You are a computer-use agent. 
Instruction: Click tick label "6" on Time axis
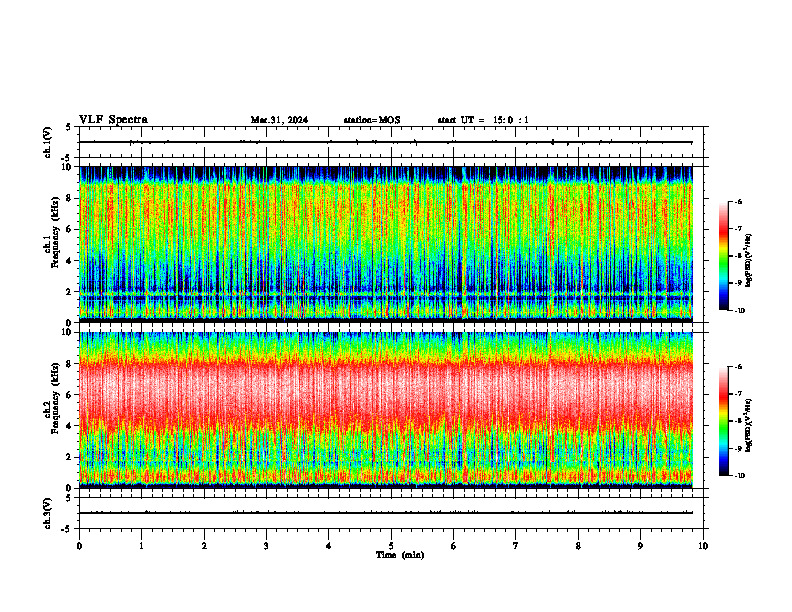point(454,546)
